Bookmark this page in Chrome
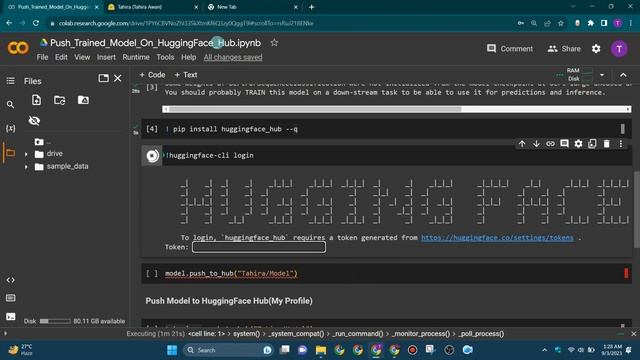640x360 pixels. pyautogui.click(x=561, y=23)
